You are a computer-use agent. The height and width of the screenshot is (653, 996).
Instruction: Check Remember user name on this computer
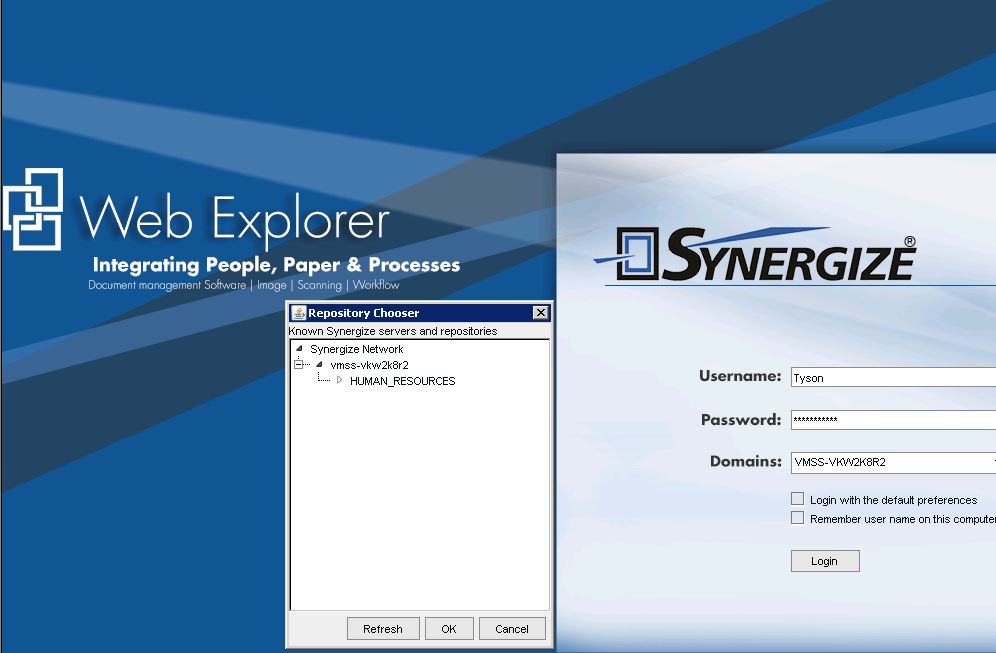coord(798,518)
